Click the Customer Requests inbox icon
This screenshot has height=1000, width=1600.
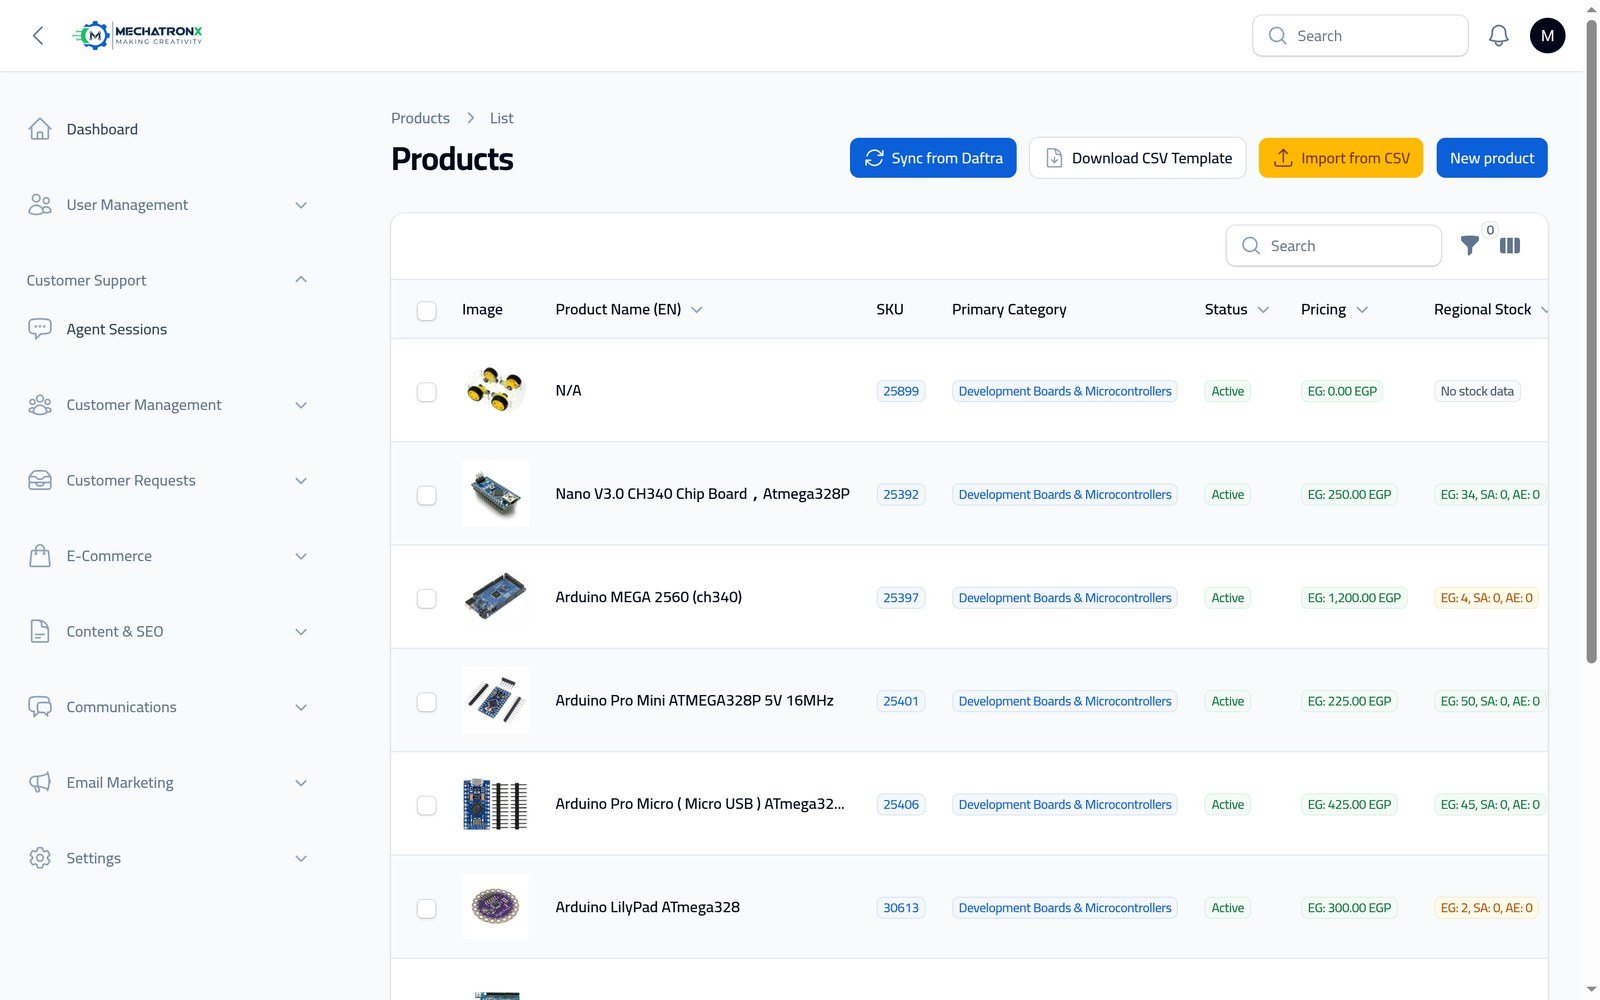click(40, 481)
